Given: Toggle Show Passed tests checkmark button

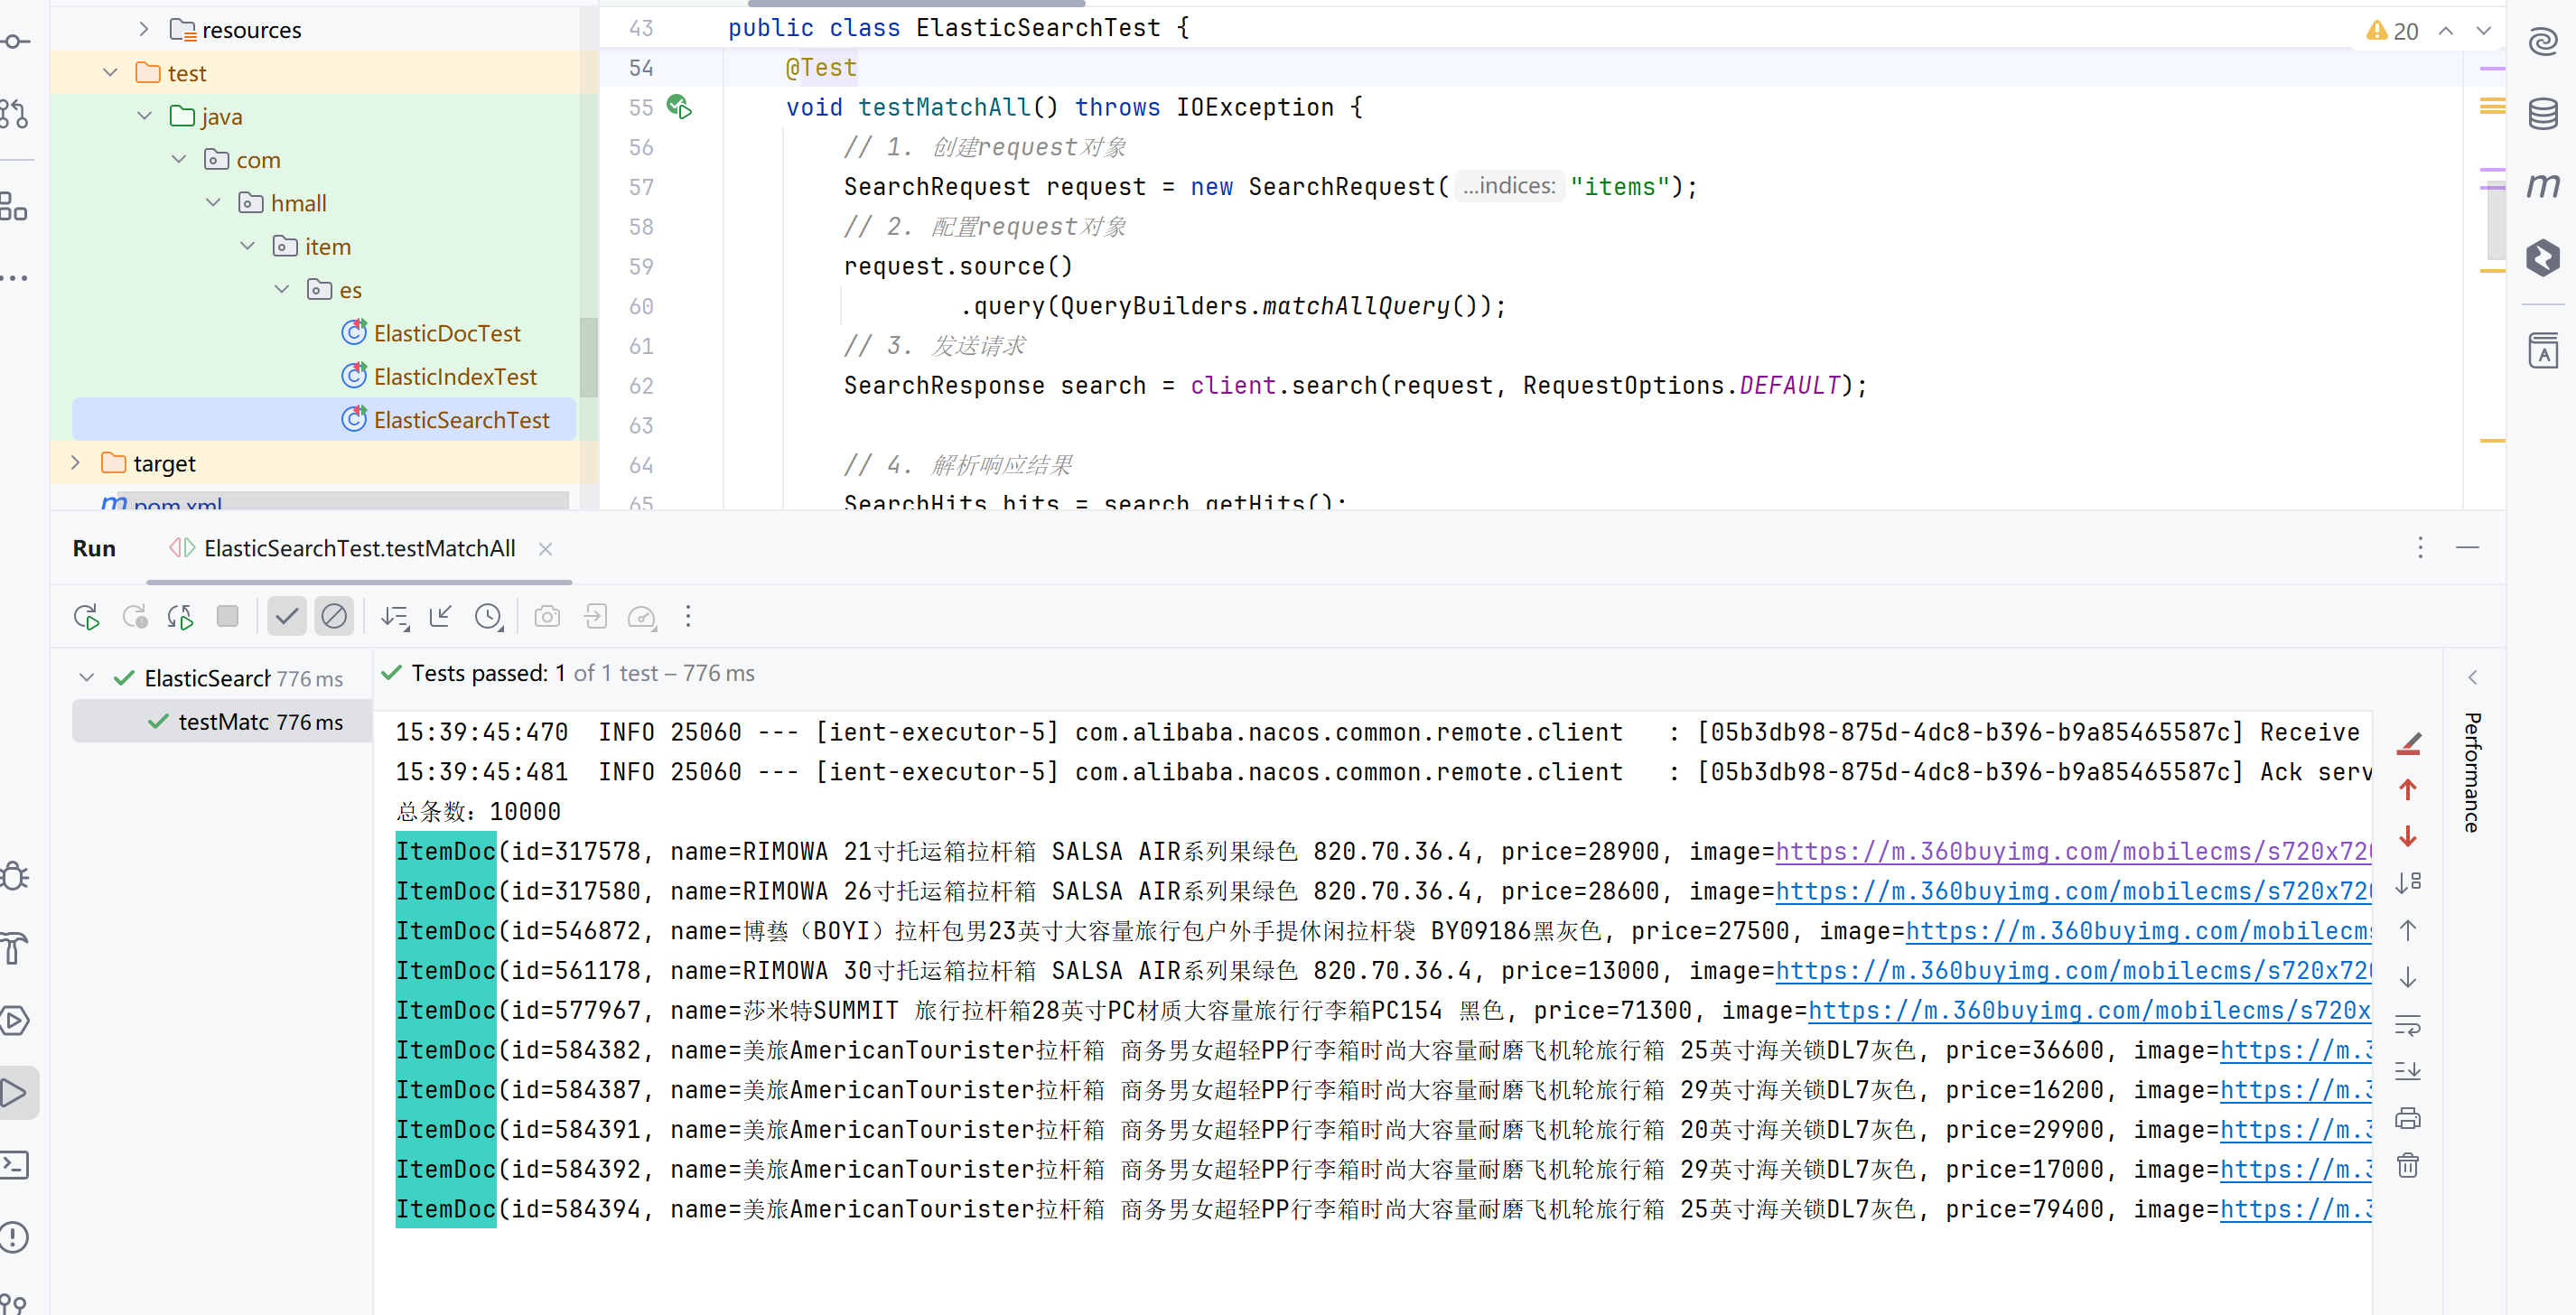Looking at the screenshot, I should pos(287,616).
